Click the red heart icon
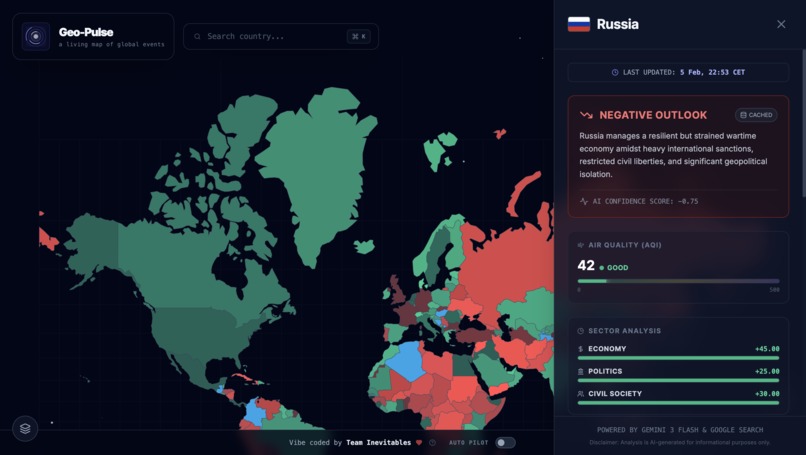 tap(419, 443)
